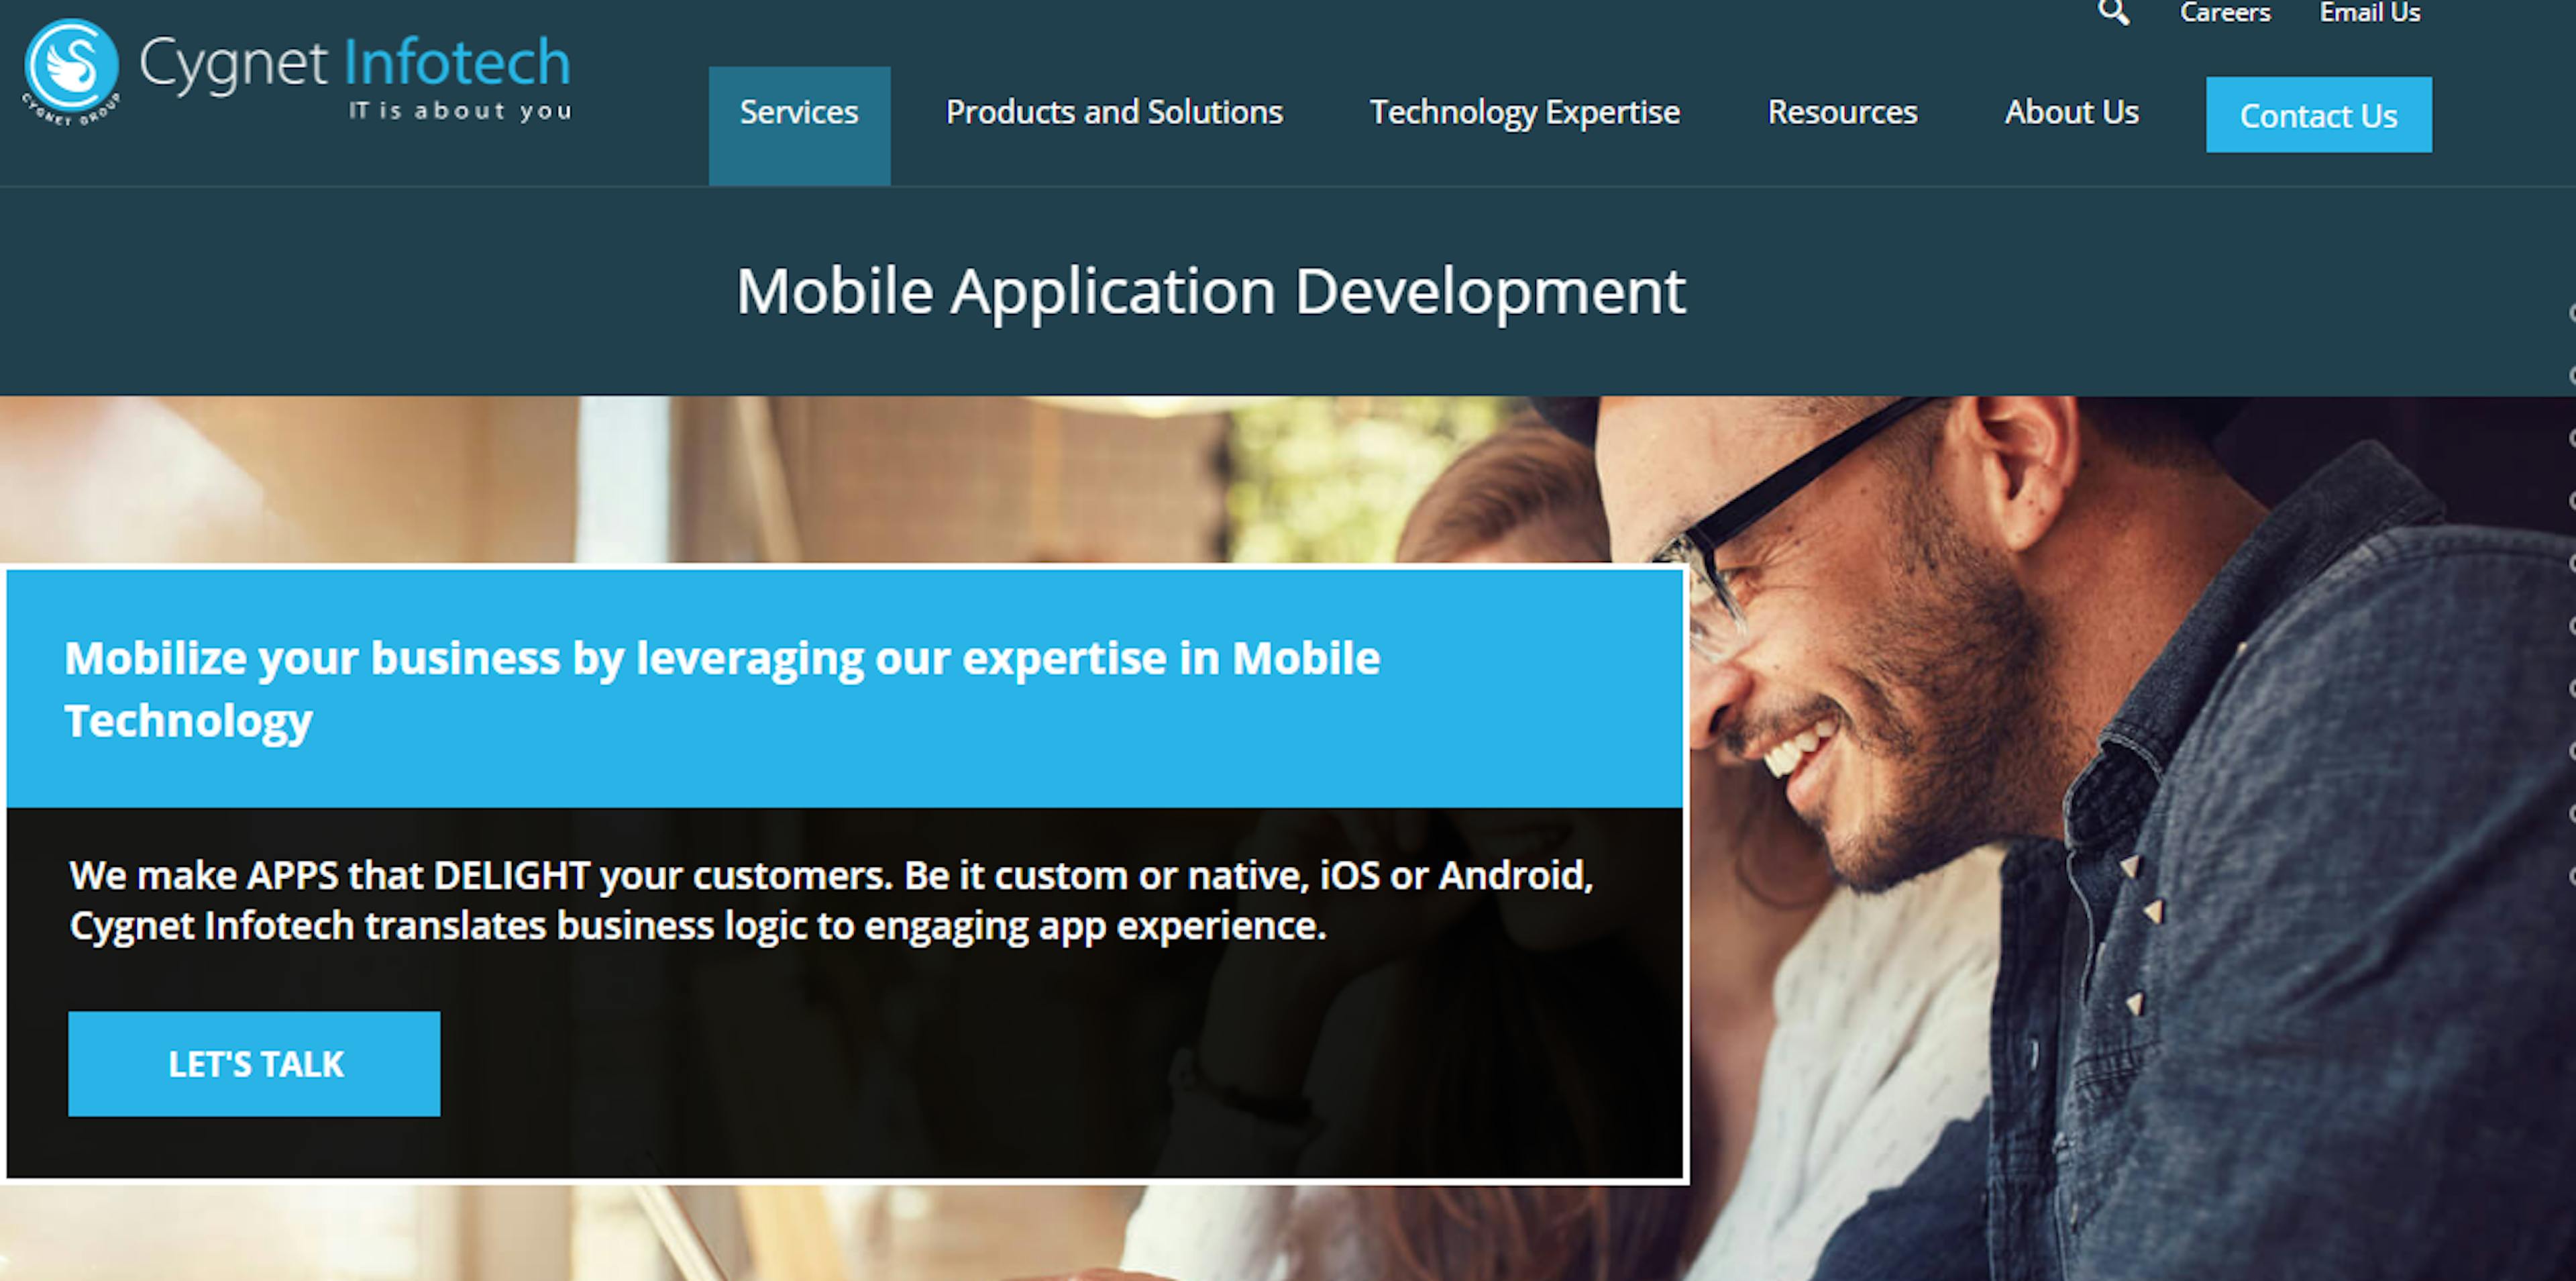Click the LET'S TALK button
The width and height of the screenshot is (2576, 1281).
pyautogui.click(x=254, y=1063)
